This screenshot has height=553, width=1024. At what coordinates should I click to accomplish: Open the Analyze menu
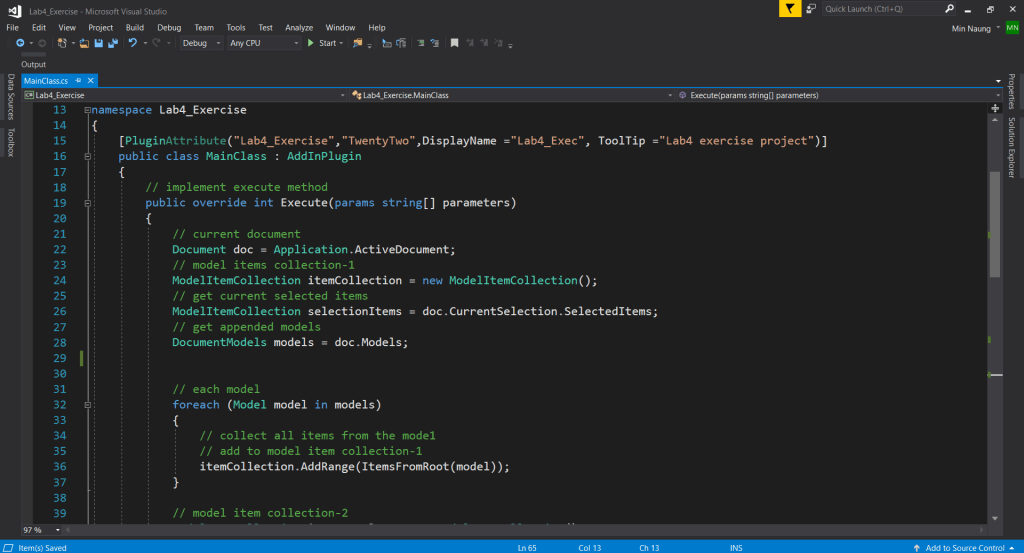(x=299, y=27)
